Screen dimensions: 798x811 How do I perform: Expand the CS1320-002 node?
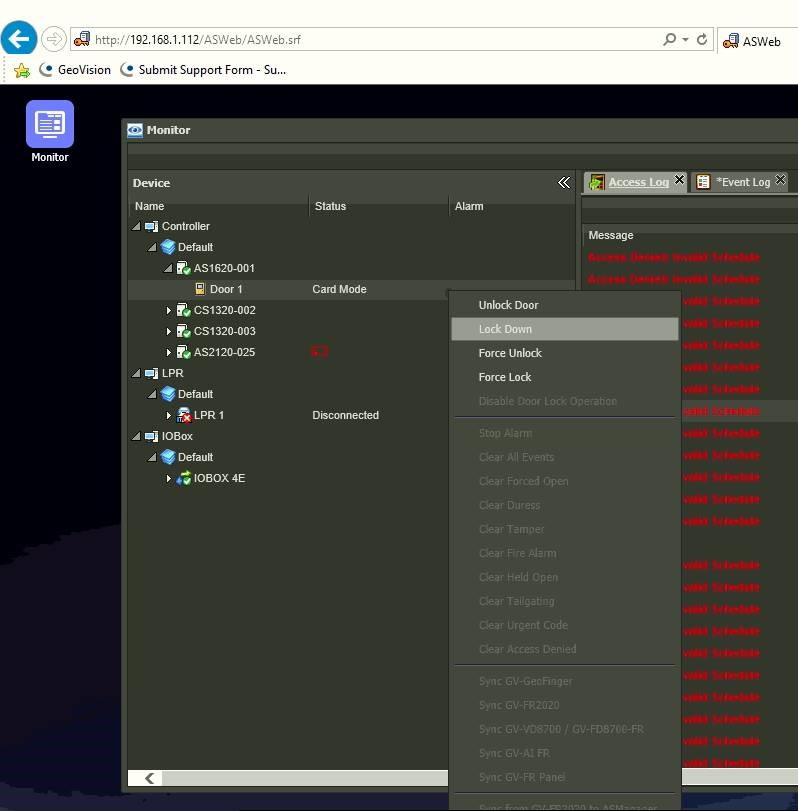pyautogui.click(x=169, y=310)
